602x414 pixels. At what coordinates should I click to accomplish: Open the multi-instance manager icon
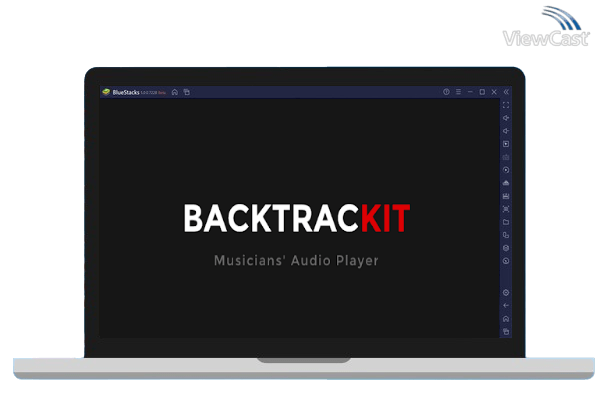(x=506, y=235)
